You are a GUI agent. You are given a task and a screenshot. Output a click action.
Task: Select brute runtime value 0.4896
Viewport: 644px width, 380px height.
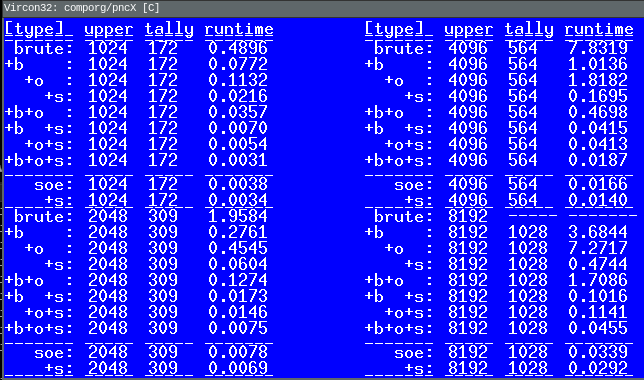[238, 48]
